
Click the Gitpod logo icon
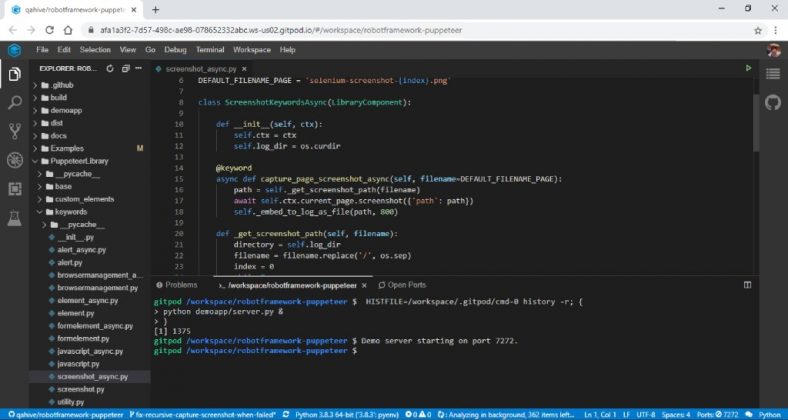(x=15, y=50)
